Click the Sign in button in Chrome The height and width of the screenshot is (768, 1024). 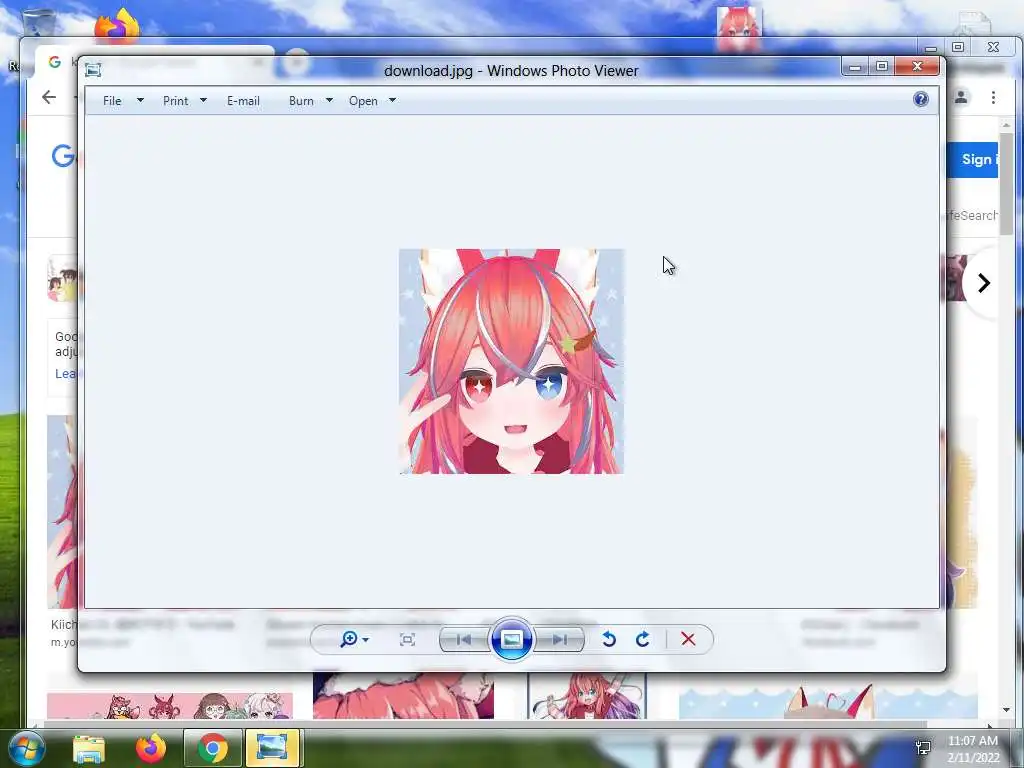point(972,159)
